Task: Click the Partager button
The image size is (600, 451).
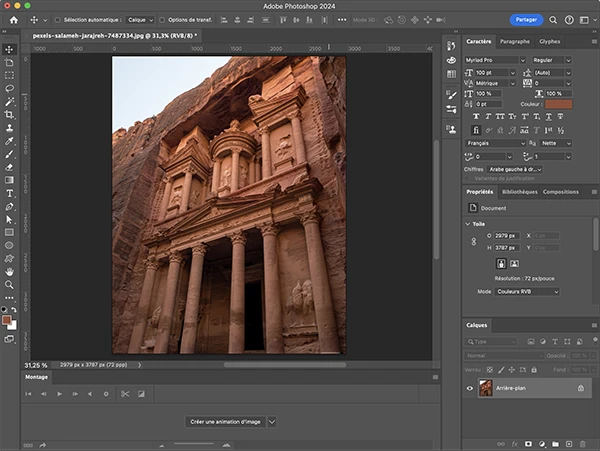Action: click(526, 20)
